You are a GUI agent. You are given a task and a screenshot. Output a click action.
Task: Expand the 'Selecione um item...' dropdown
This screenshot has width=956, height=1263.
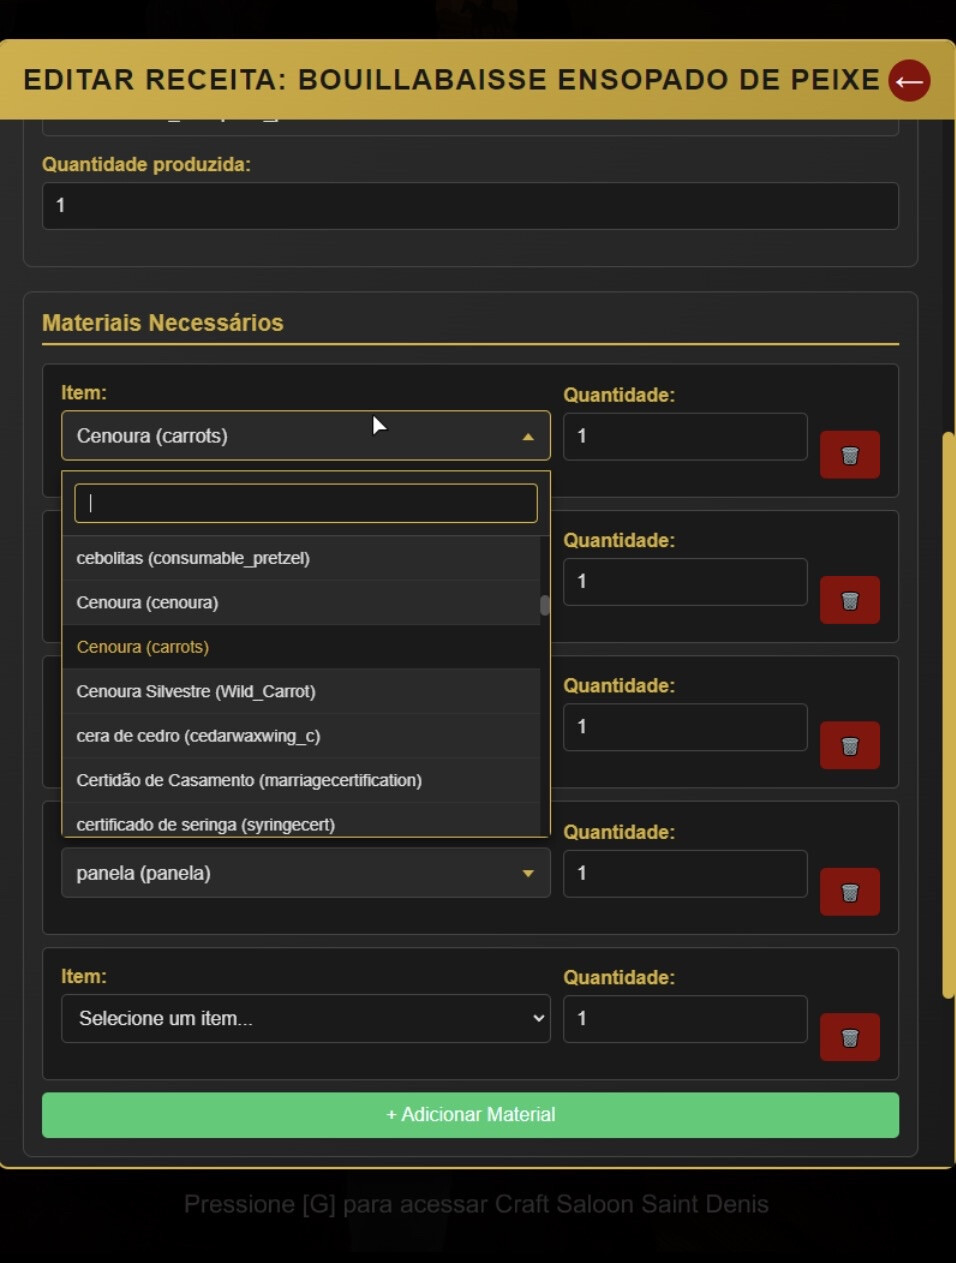pos(305,1018)
